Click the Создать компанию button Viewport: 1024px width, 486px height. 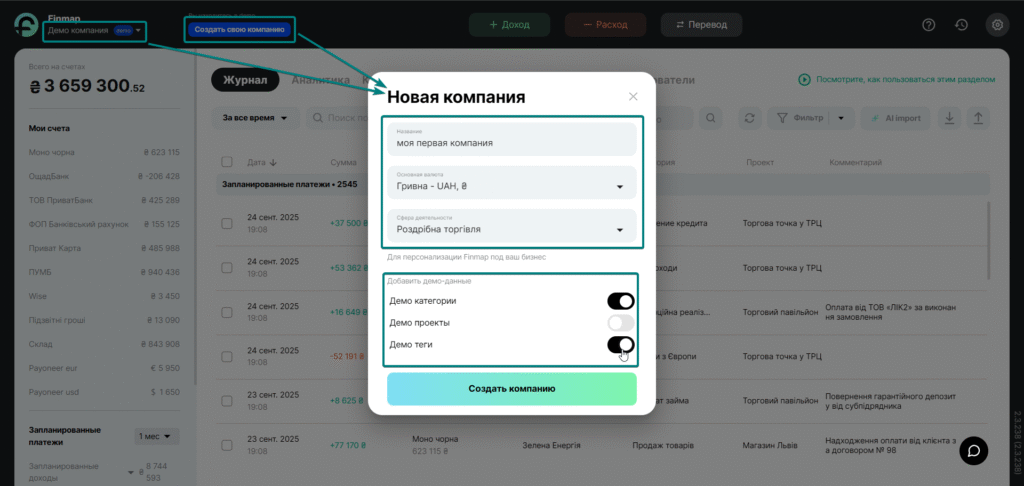click(x=511, y=389)
